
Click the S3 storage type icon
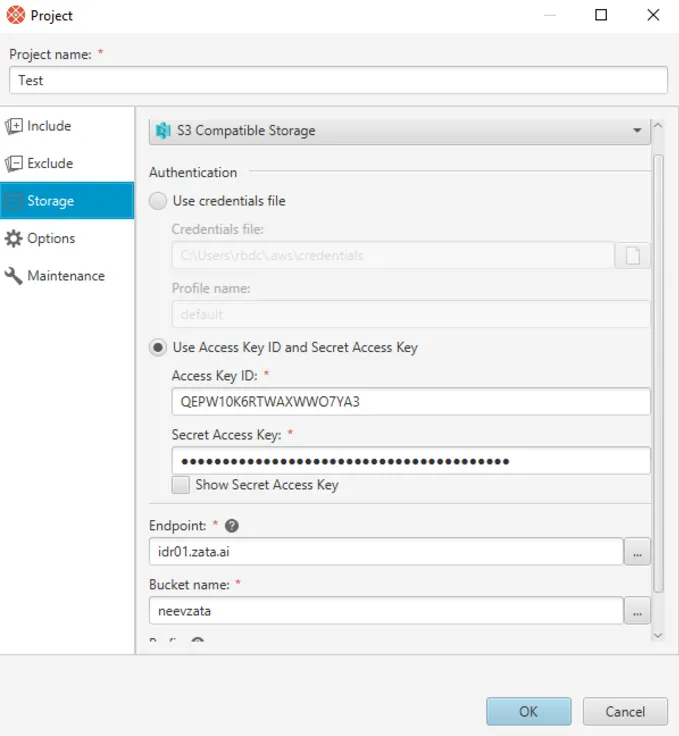pos(163,130)
